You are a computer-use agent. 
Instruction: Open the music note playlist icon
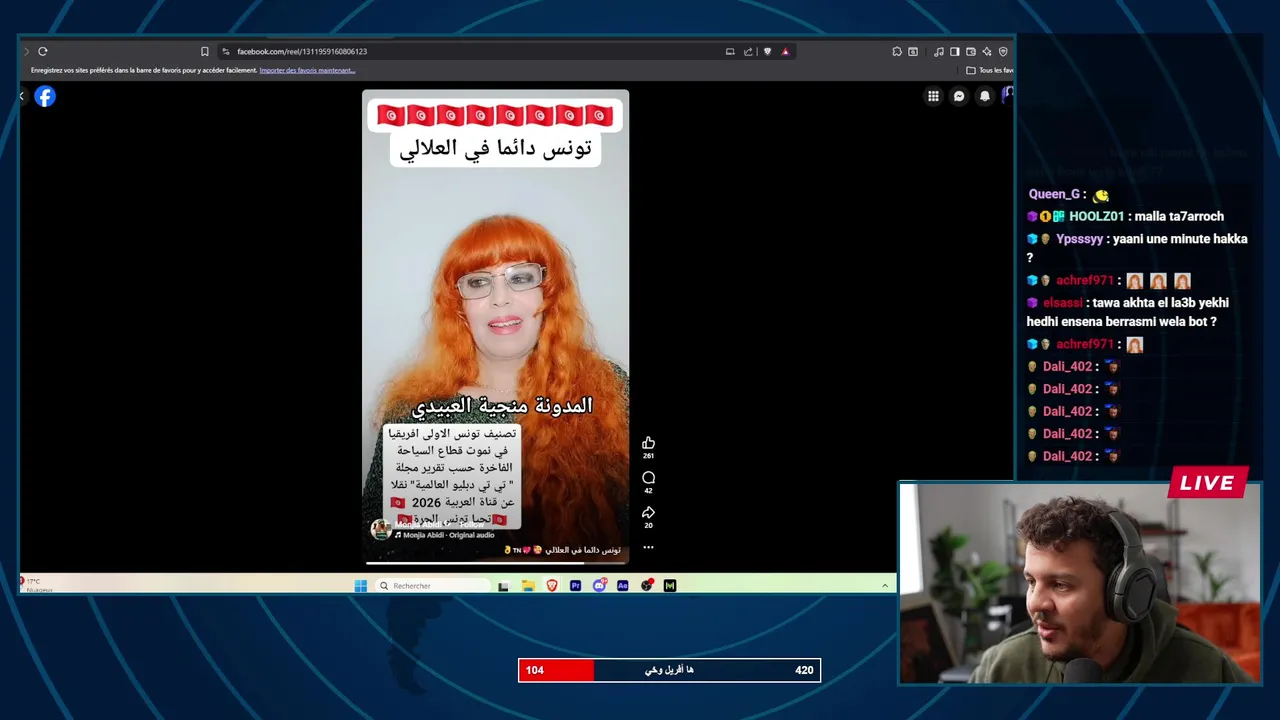[x=939, y=51]
